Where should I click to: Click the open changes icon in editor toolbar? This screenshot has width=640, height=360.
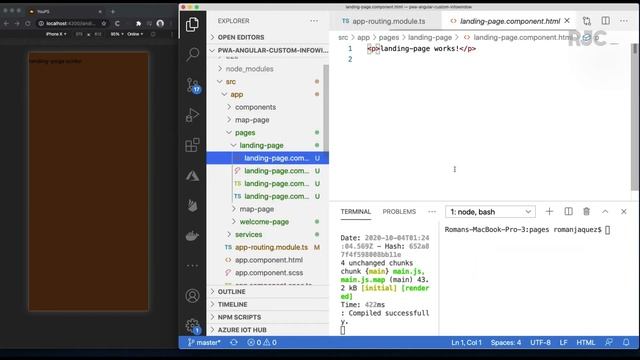tap(587, 21)
